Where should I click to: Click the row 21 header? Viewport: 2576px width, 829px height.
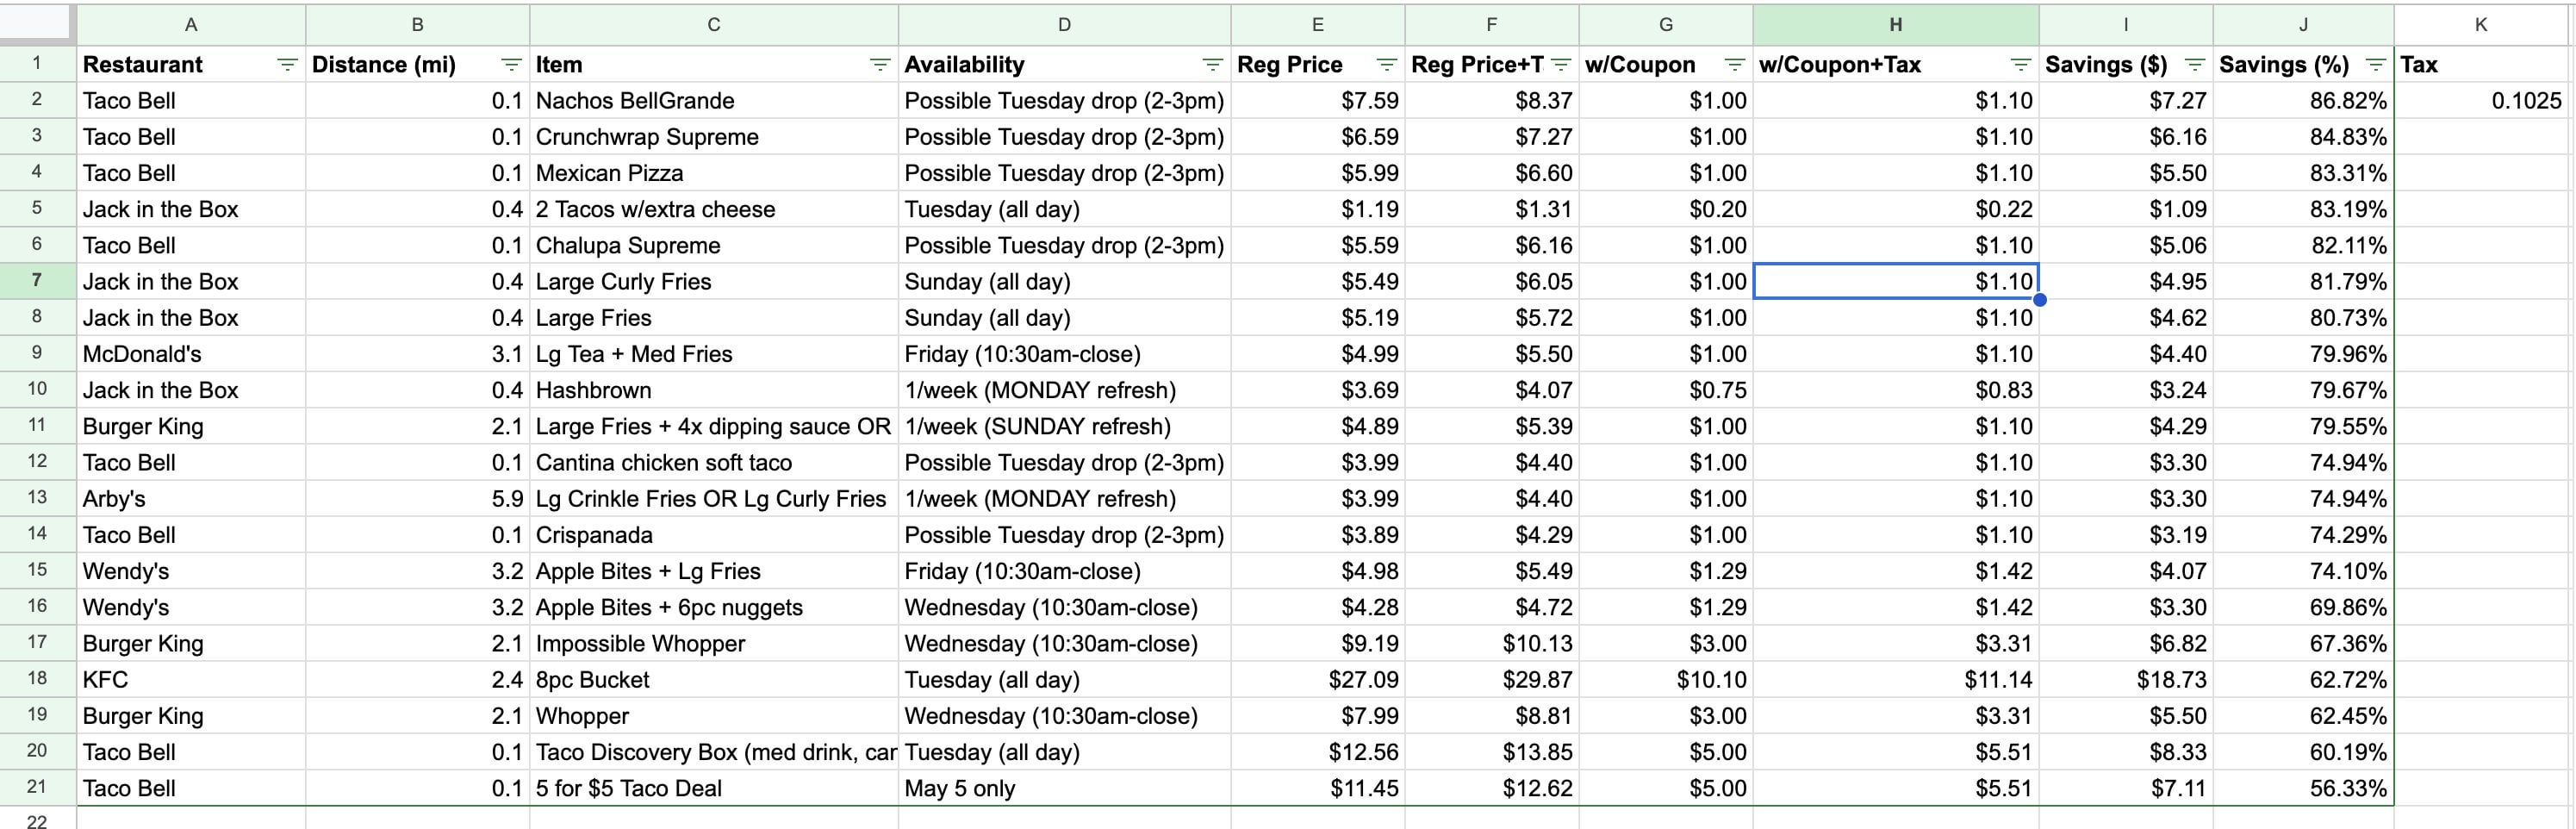point(37,788)
